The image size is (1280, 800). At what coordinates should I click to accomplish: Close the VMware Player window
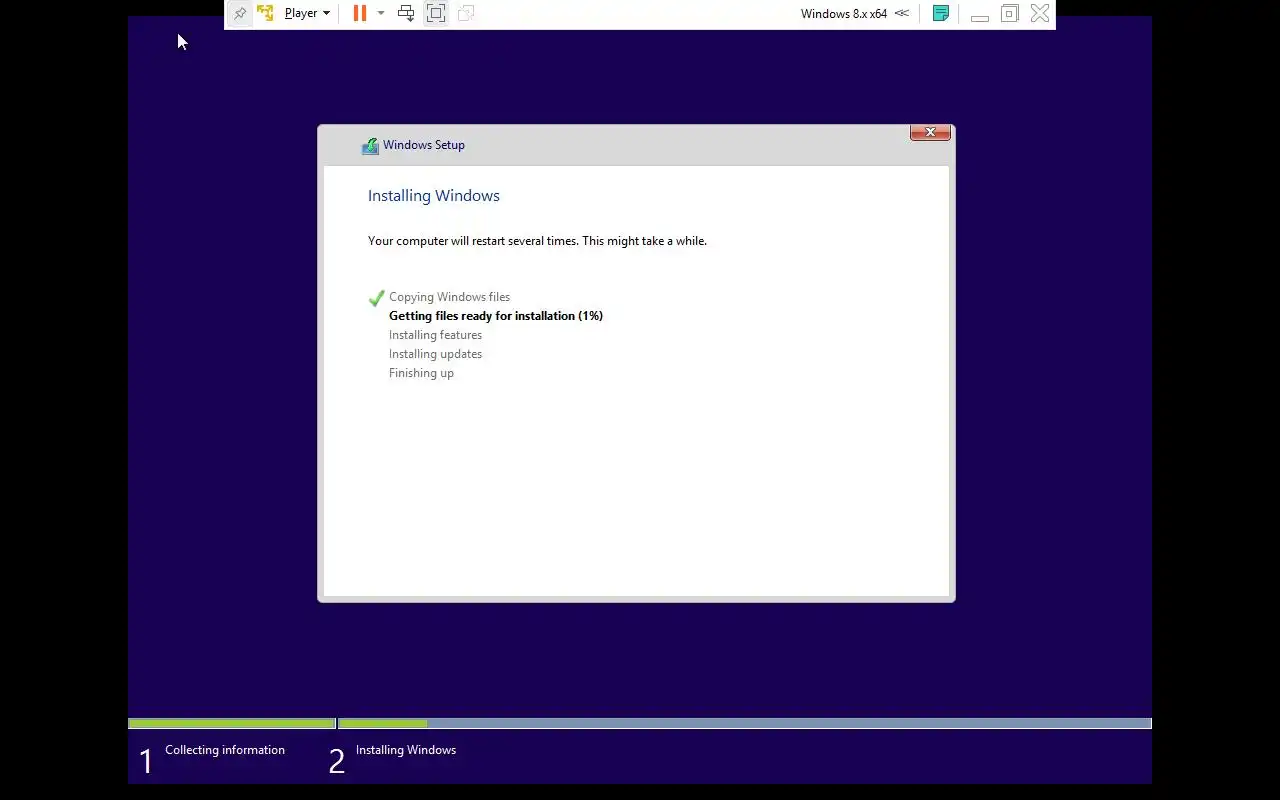click(1040, 13)
